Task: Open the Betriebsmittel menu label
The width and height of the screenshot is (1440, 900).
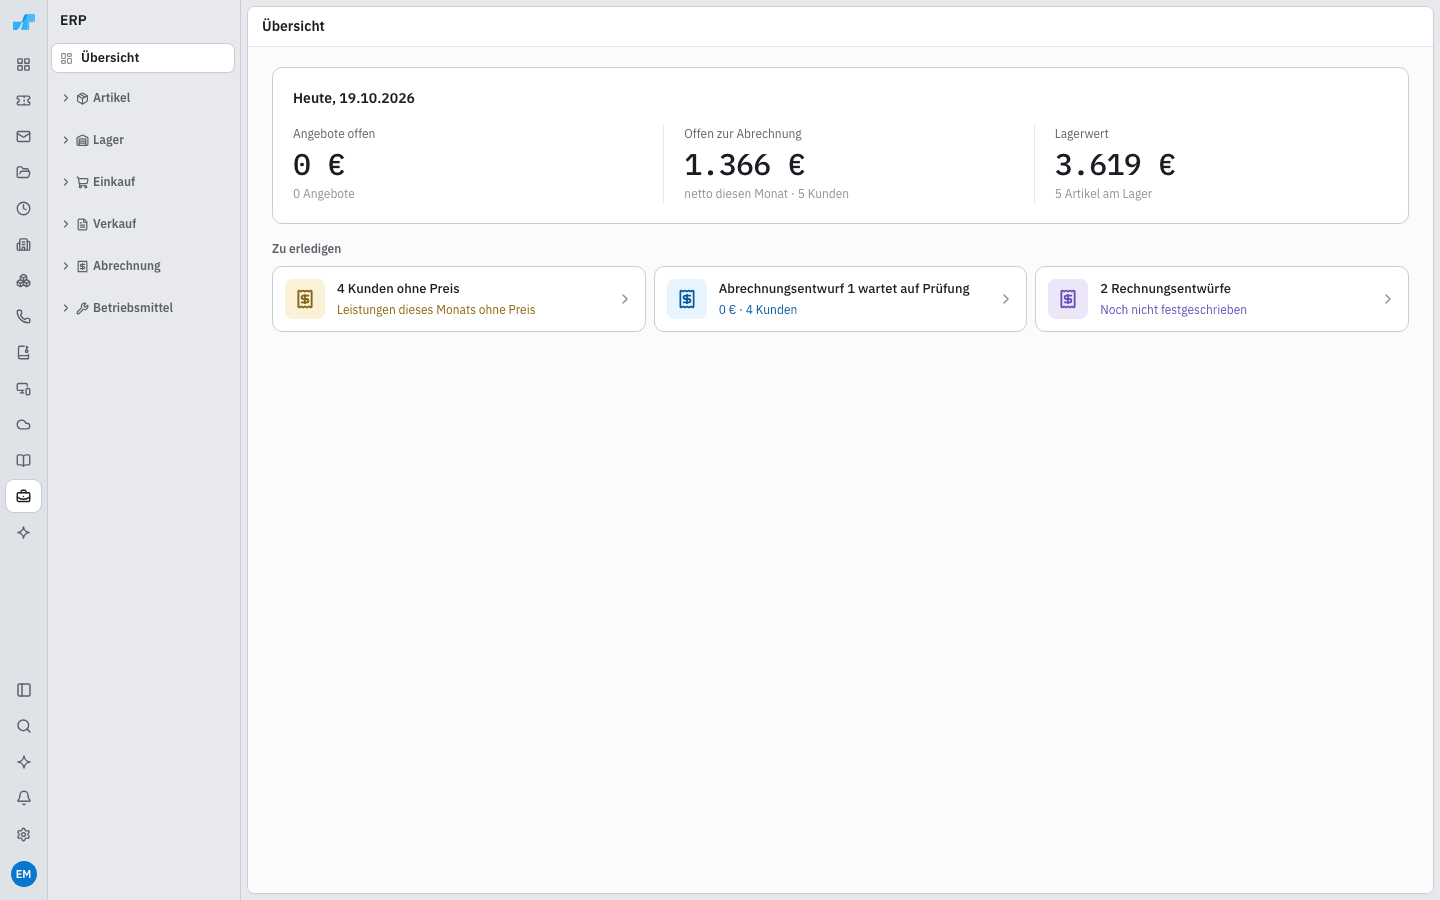Action: 133,308
